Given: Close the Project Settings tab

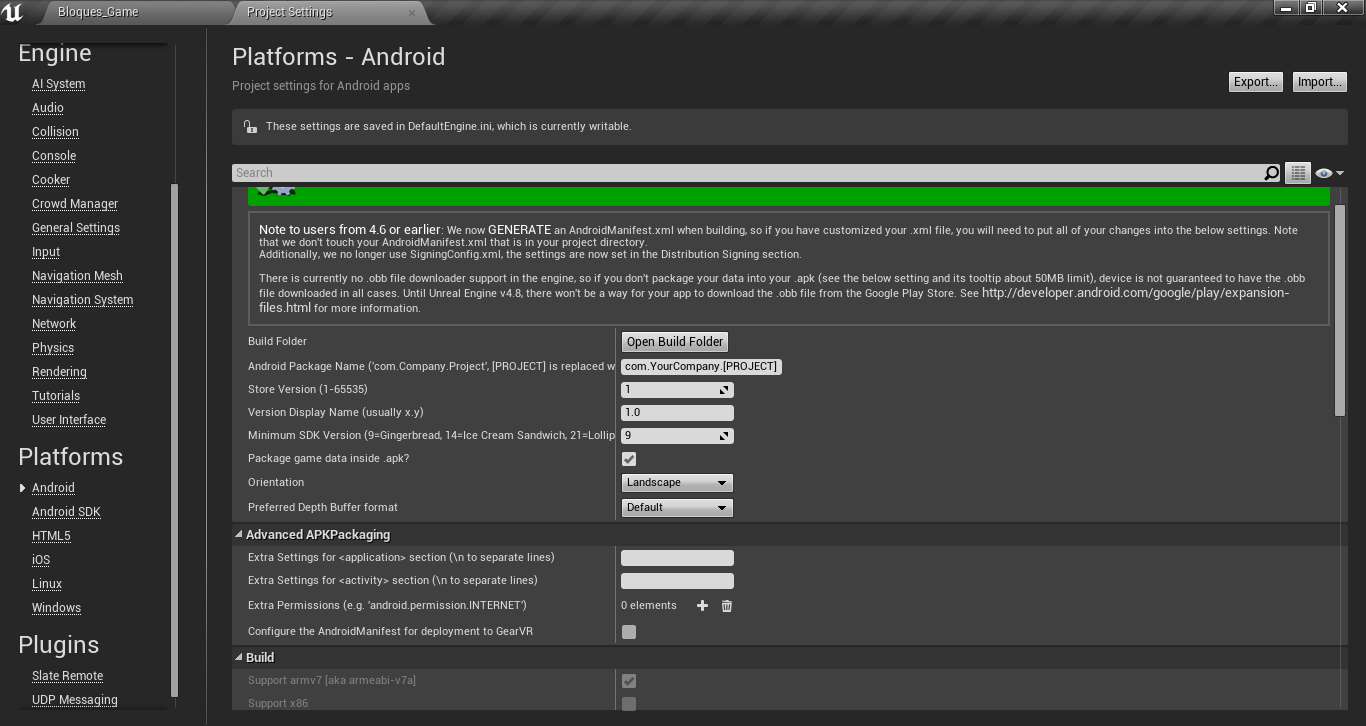Looking at the screenshot, I should click(x=412, y=12).
